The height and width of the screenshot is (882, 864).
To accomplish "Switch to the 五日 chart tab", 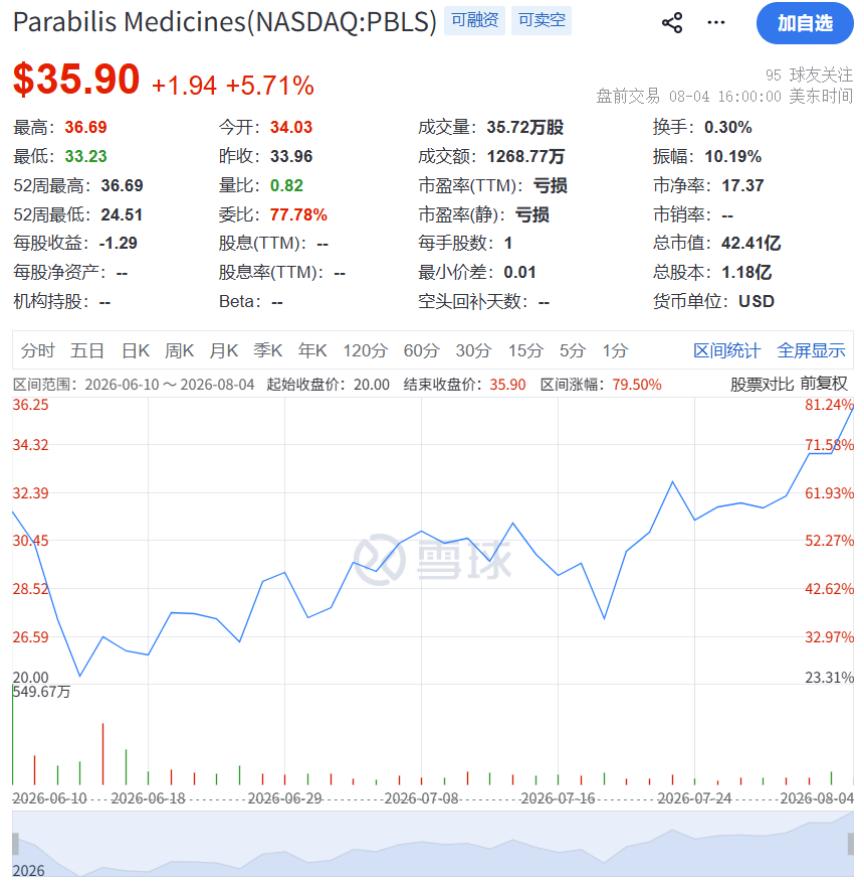I will pyautogui.click(x=87, y=350).
